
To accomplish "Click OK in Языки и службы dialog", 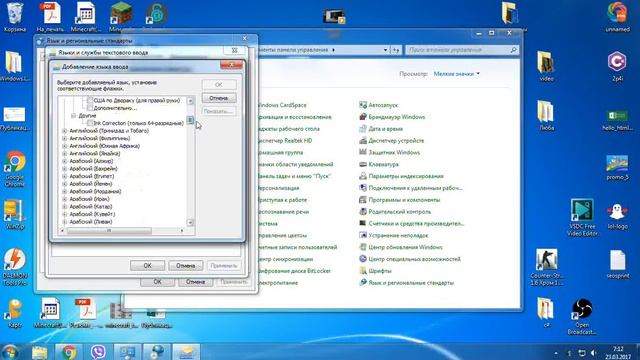I will [147, 266].
